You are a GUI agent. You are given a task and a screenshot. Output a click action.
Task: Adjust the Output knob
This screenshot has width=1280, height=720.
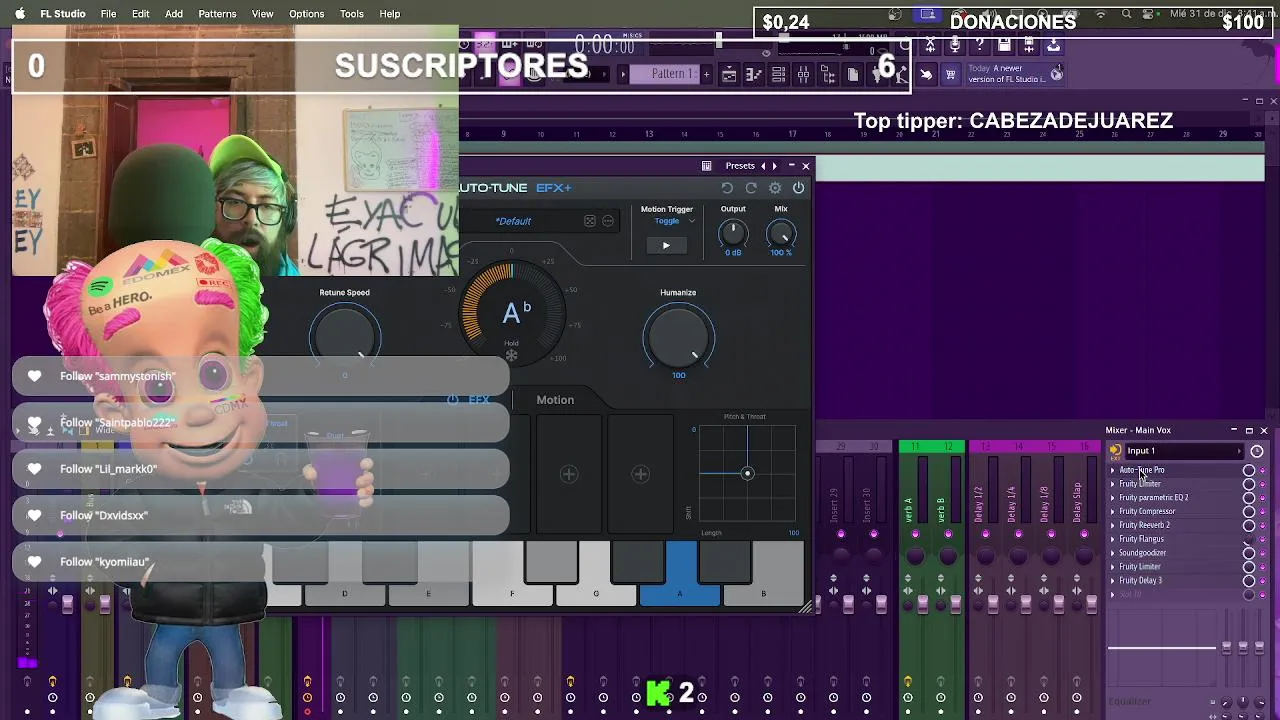pos(733,234)
